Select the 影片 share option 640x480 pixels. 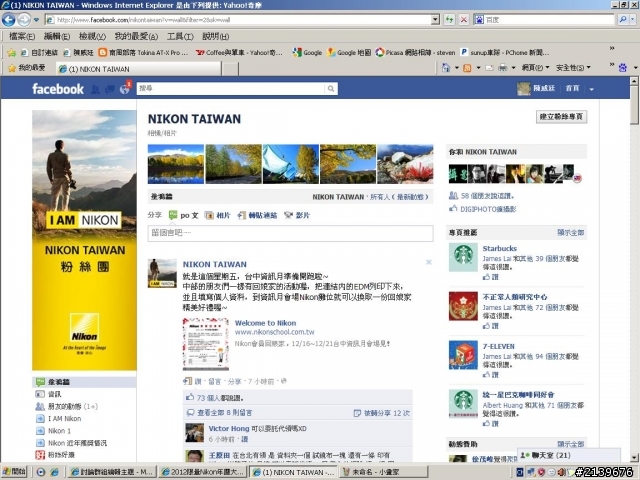tap(297, 215)
